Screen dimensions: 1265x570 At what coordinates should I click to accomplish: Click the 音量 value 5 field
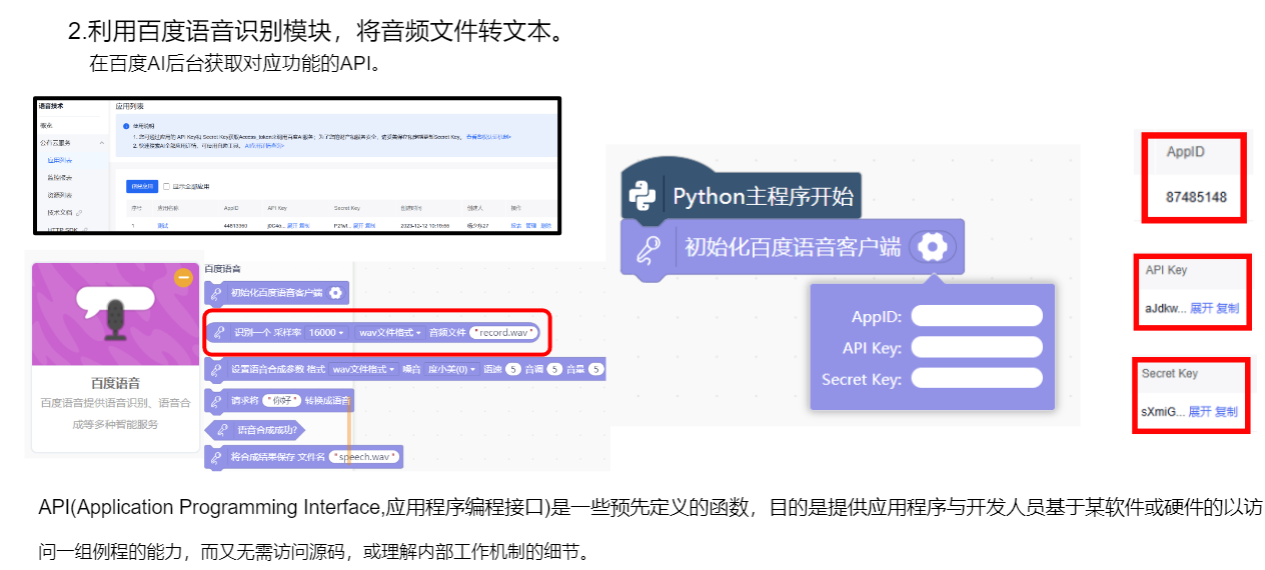click(597, 369)
